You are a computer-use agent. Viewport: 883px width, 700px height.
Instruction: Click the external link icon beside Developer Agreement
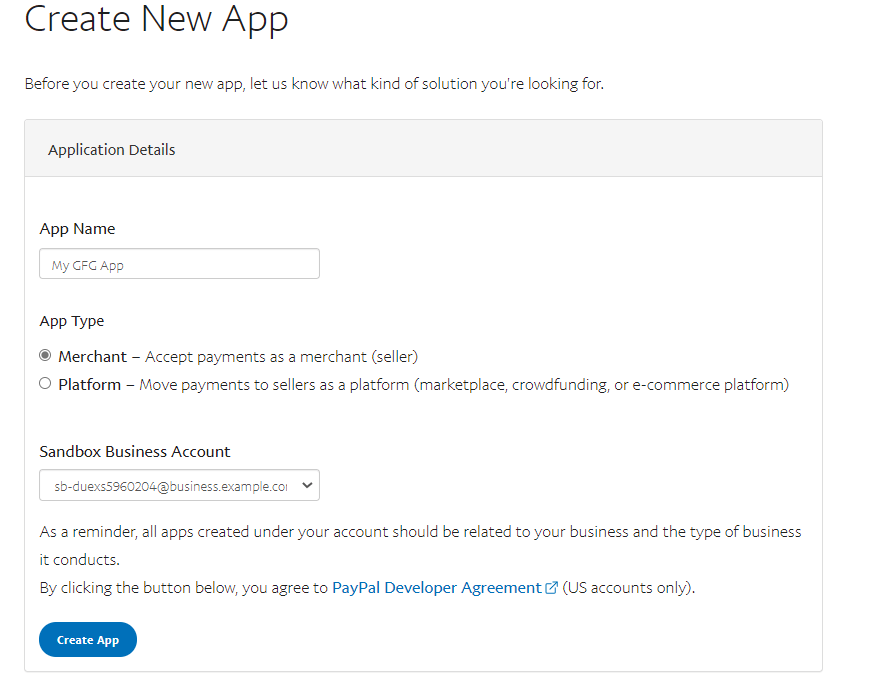pyautogui.click(x=552, y=587)
